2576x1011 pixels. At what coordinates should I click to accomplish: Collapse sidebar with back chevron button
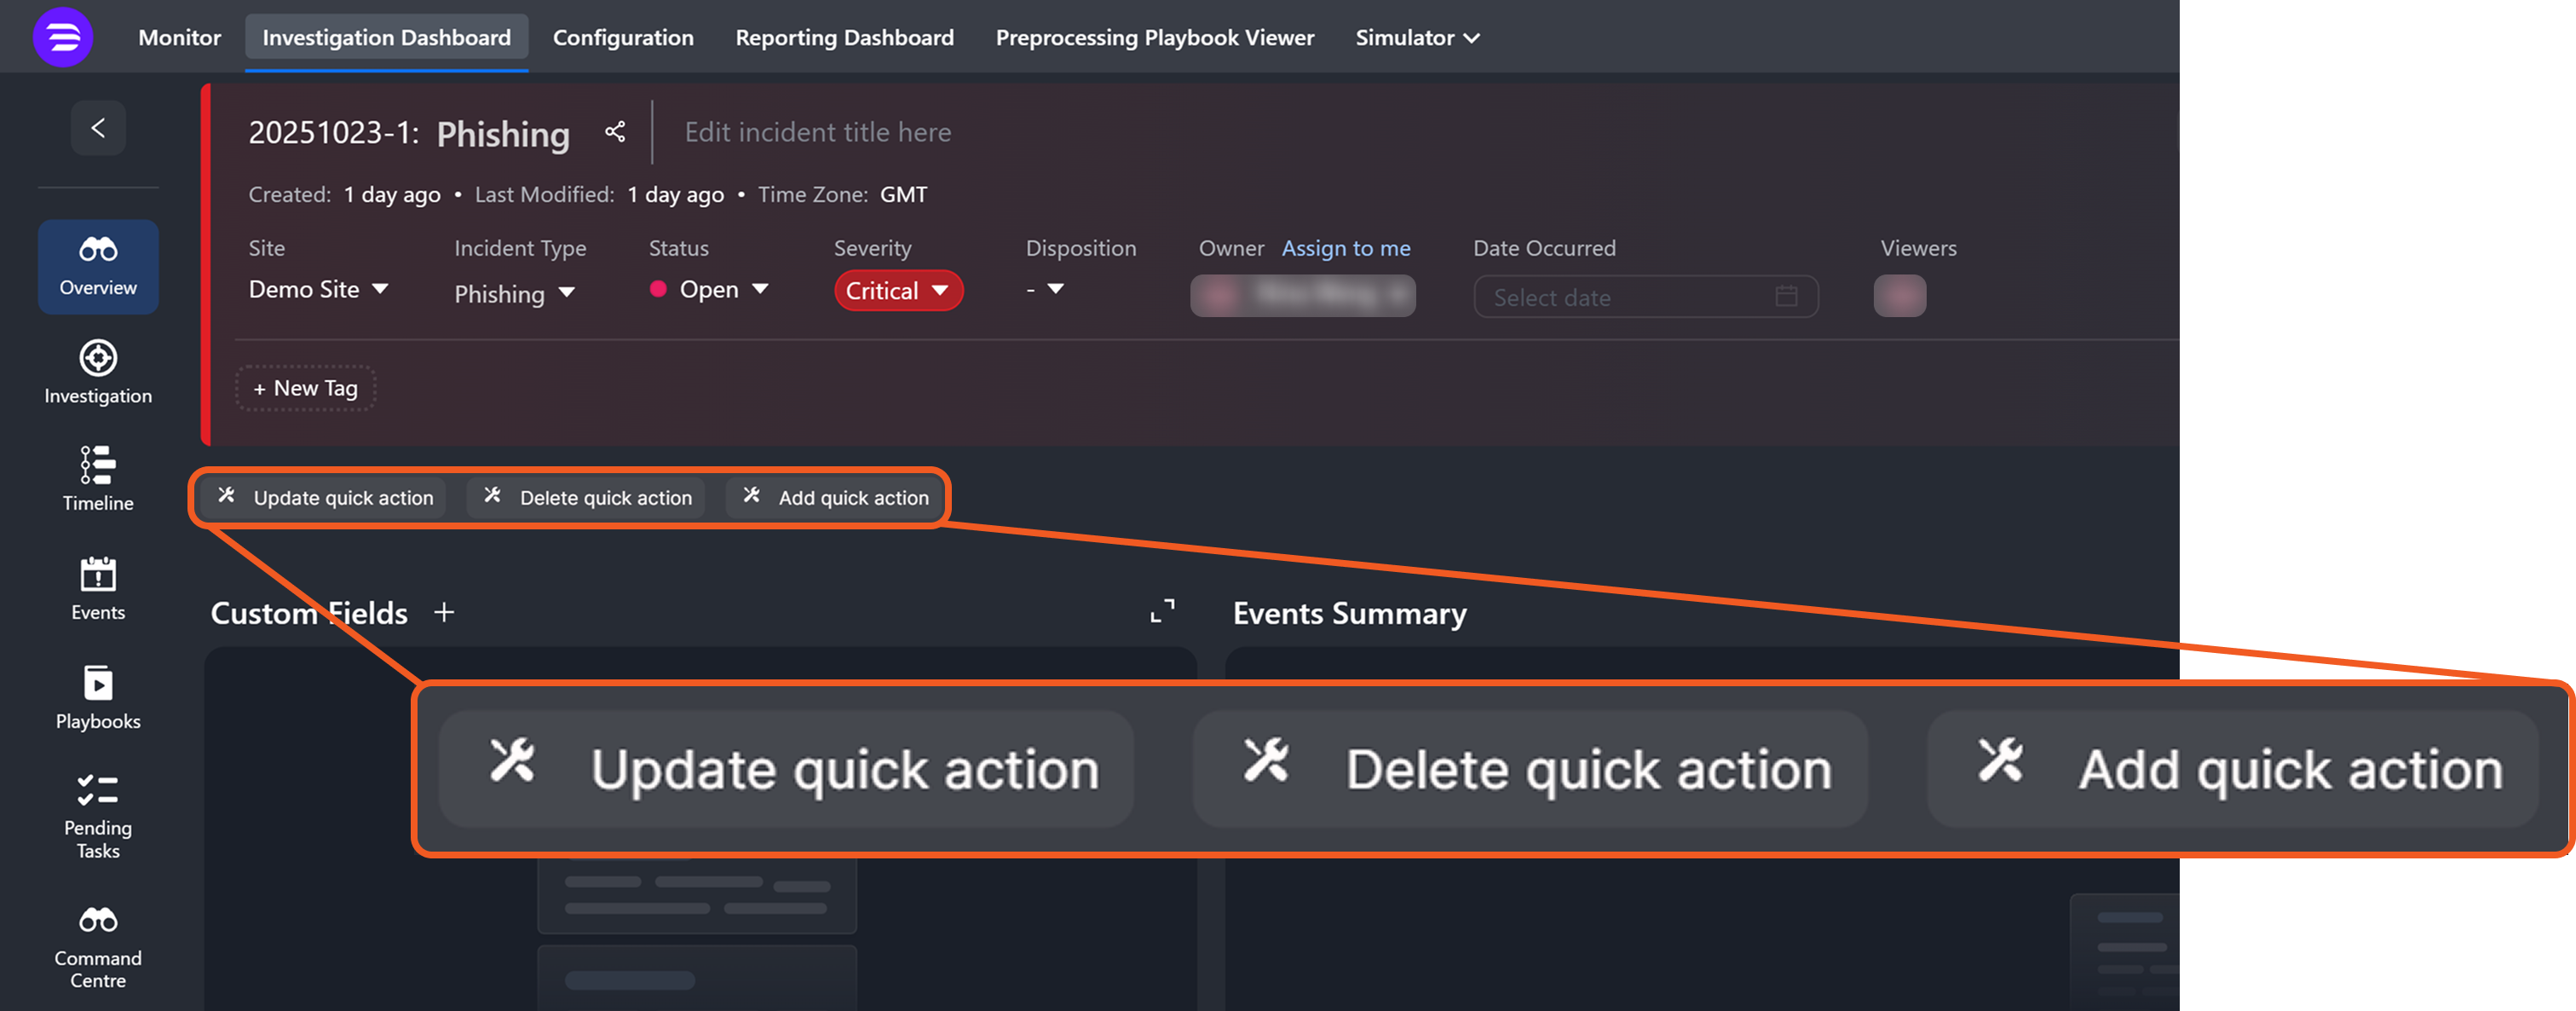(98, 128)
